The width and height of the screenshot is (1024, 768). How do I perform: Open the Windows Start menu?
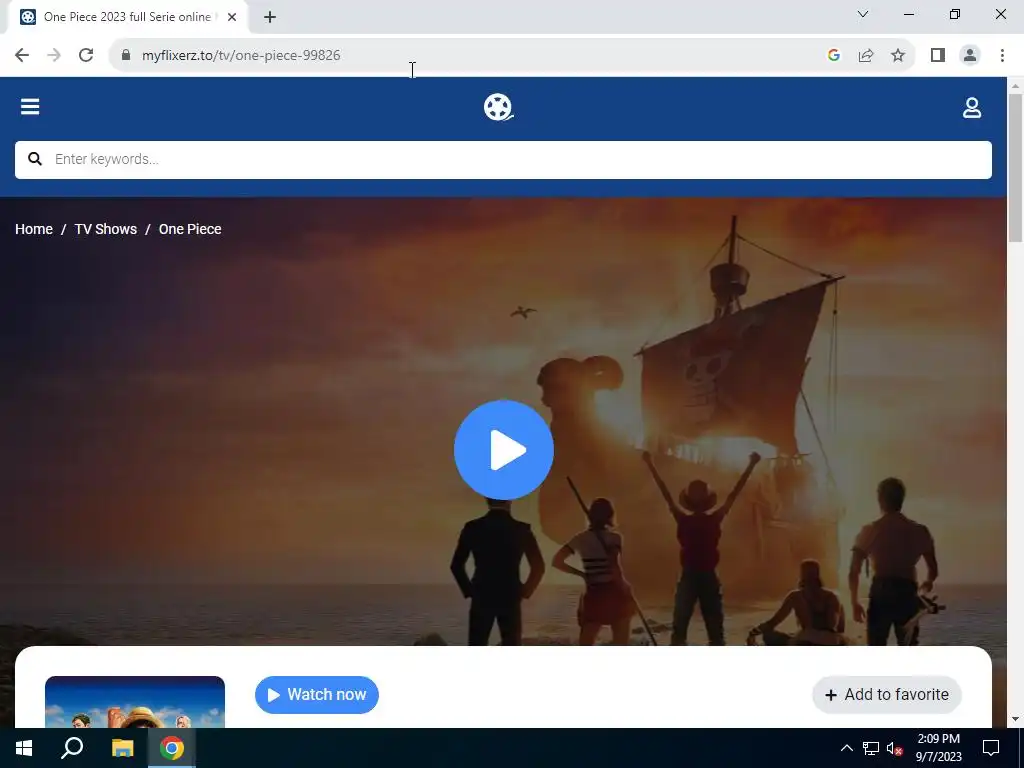pos(24,748)
